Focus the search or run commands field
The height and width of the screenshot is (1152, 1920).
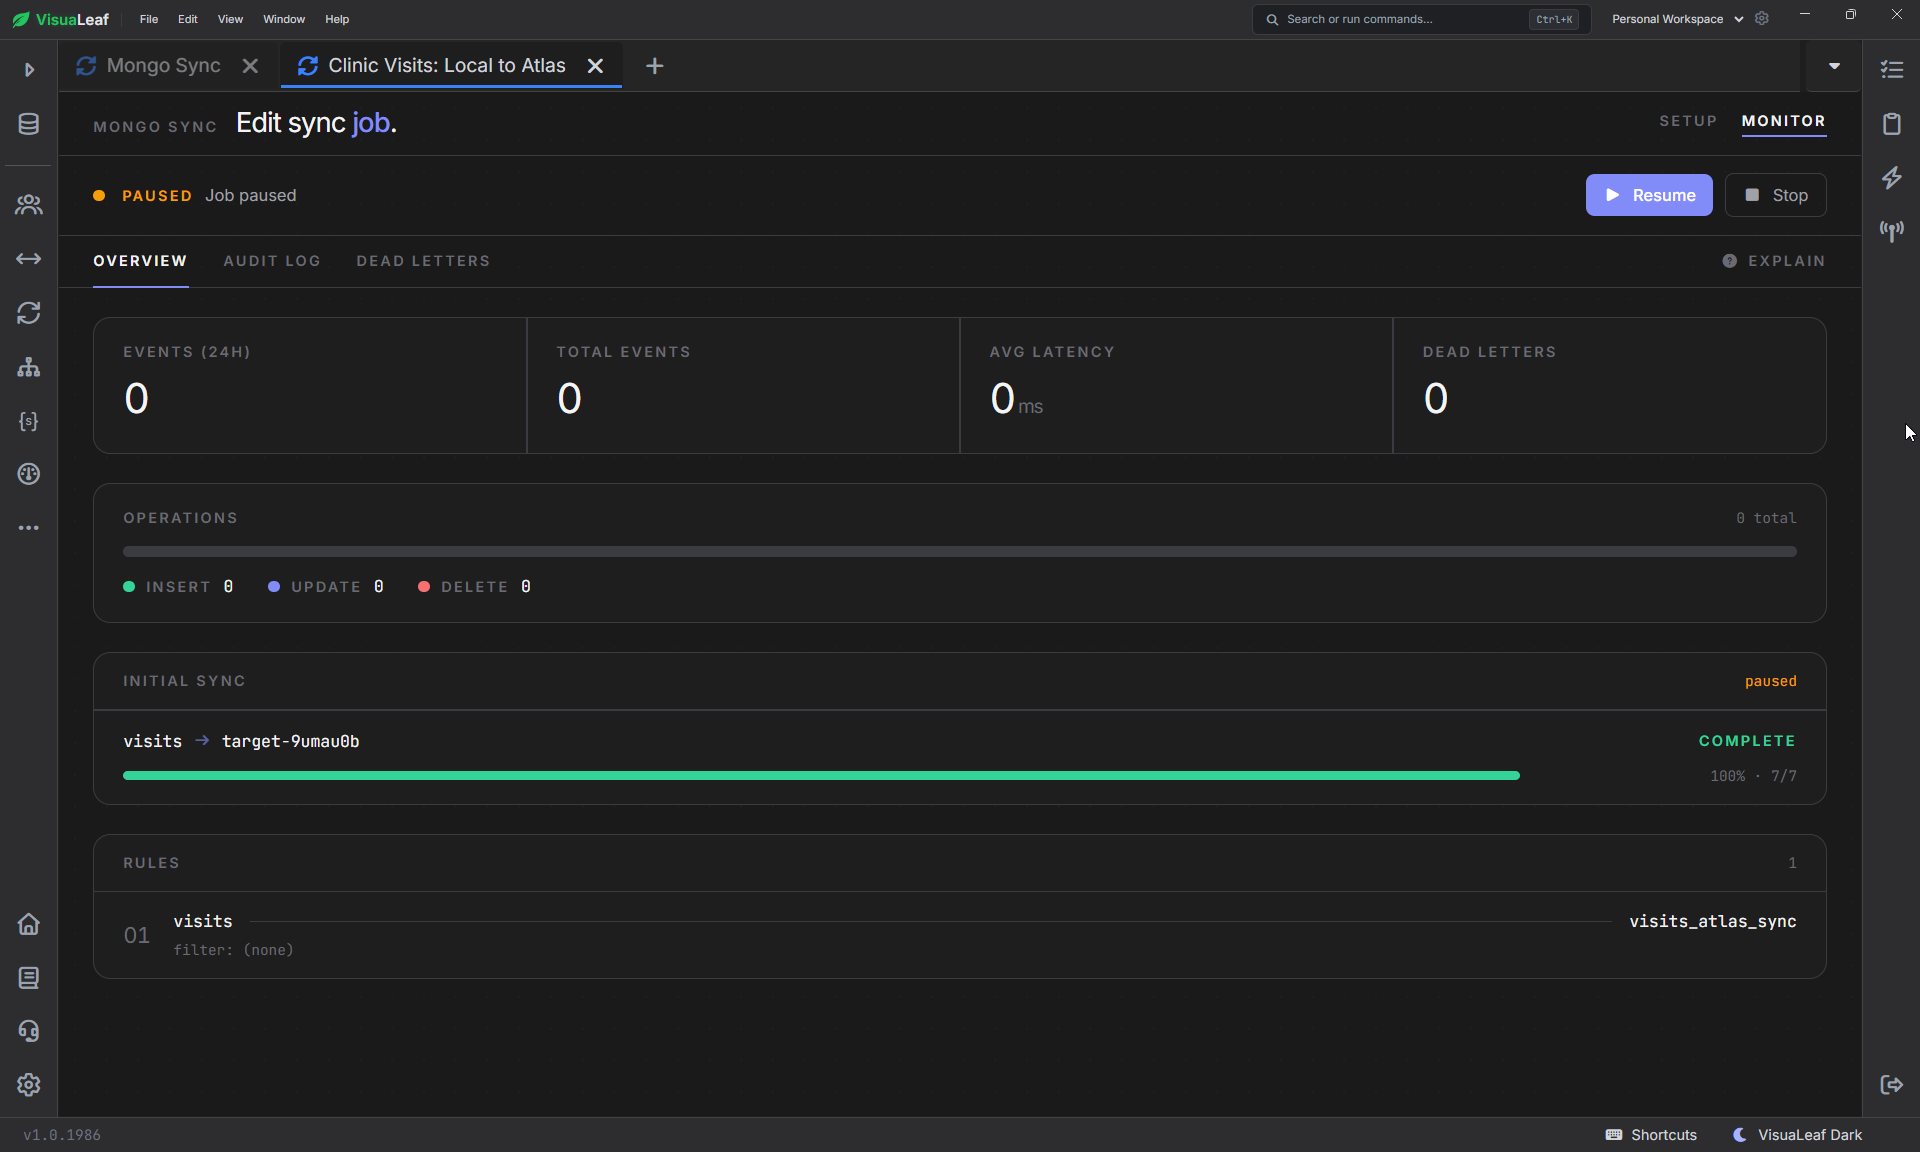1421,19
